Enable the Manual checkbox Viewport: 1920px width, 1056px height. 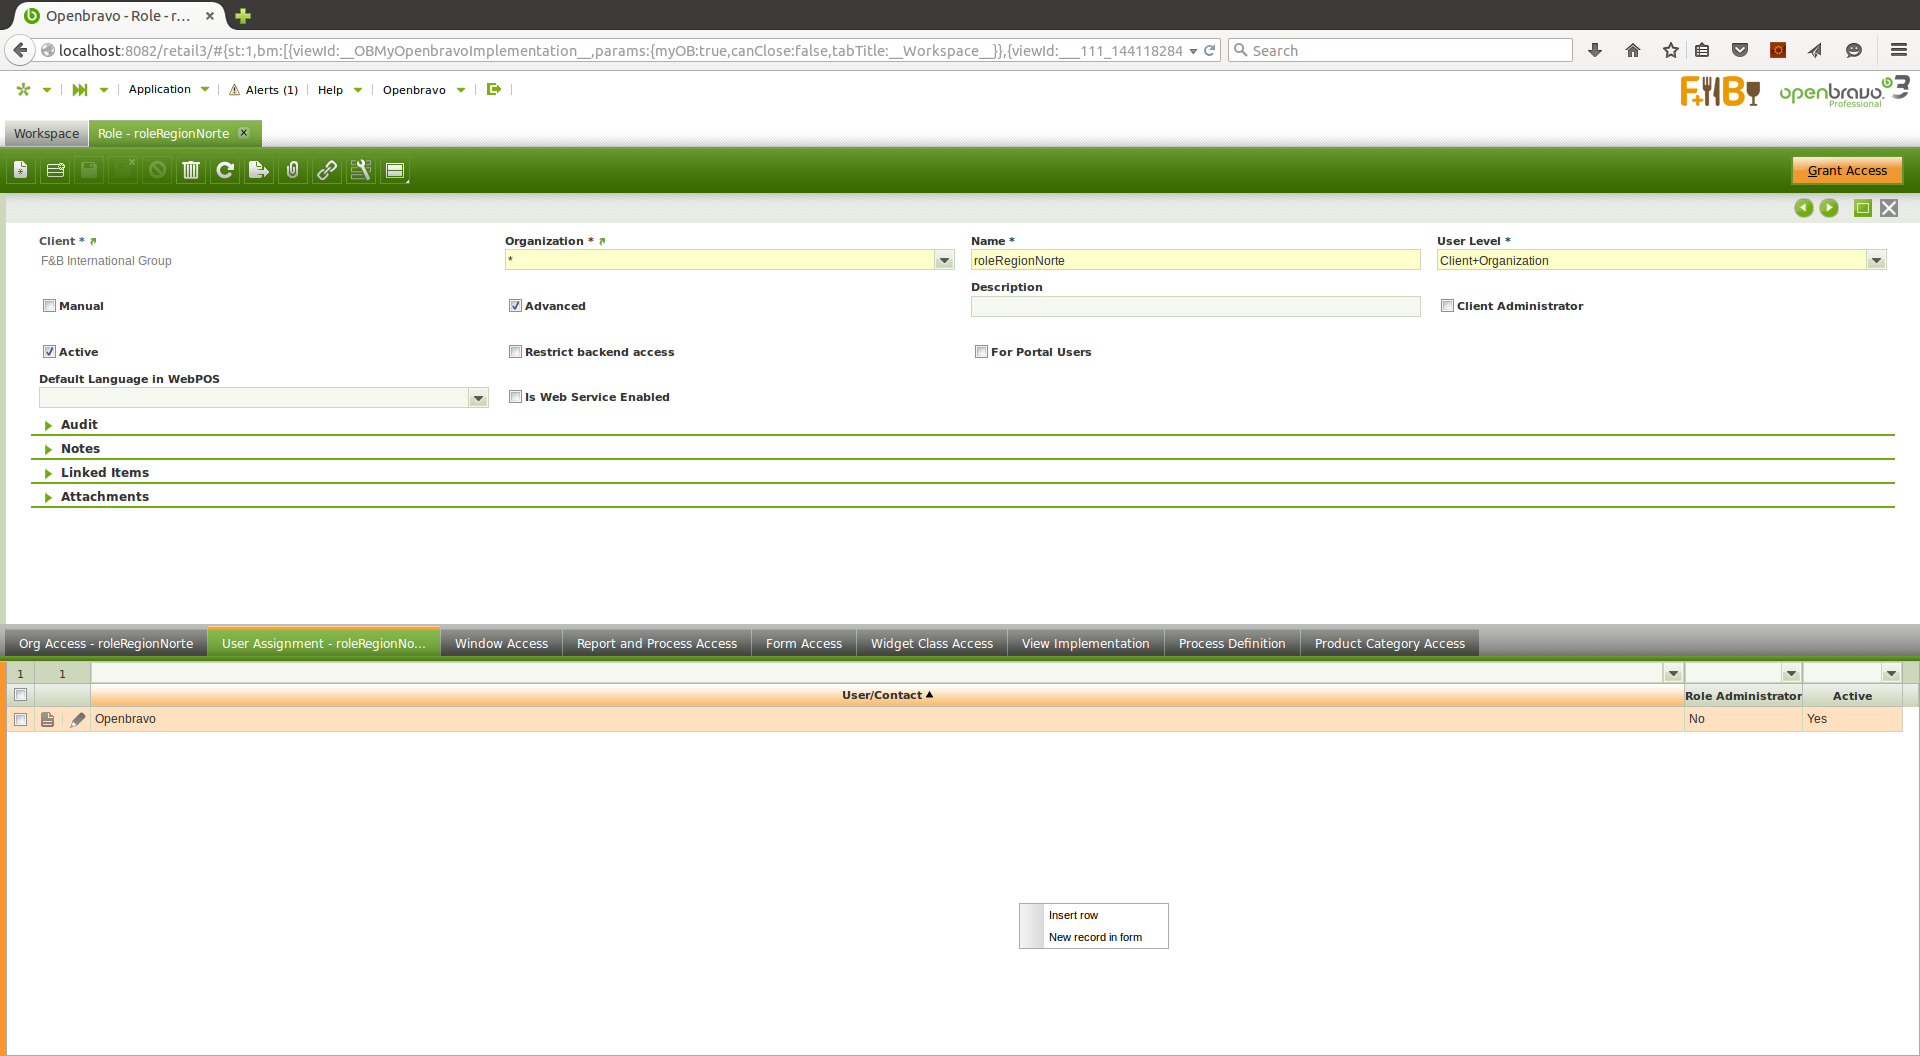(x=49, y=306)
